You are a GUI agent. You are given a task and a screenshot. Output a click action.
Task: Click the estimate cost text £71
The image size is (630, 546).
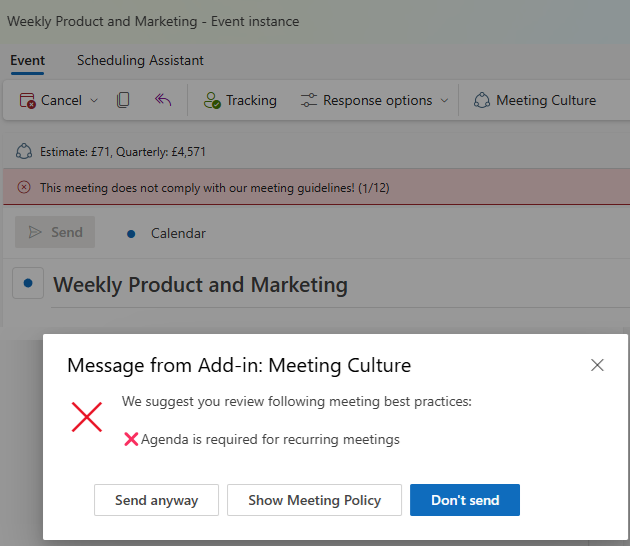(101, 152)
